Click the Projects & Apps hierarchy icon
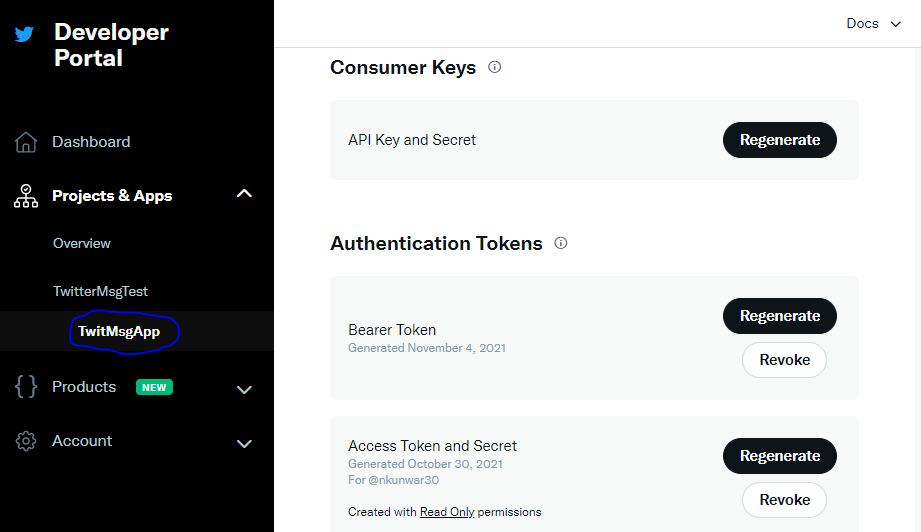The width and height of the screenshot is (921, 532). pos(26,196)
